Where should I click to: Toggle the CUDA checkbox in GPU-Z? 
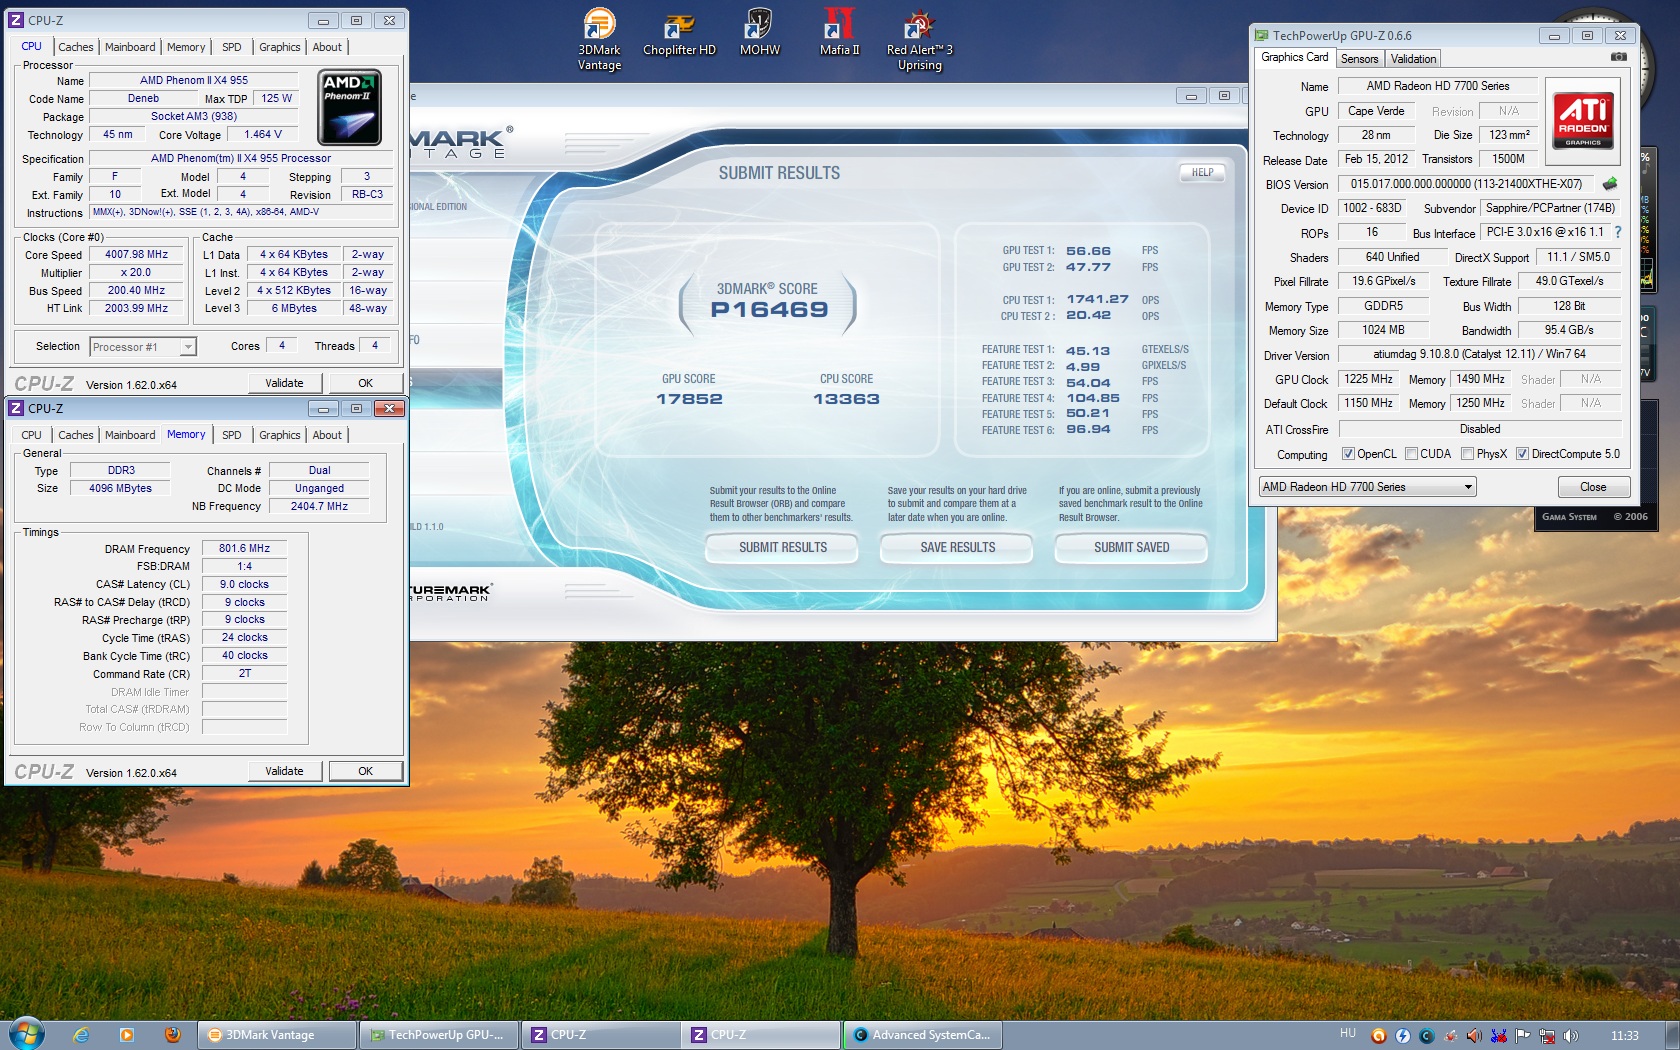click(1411, 454)
